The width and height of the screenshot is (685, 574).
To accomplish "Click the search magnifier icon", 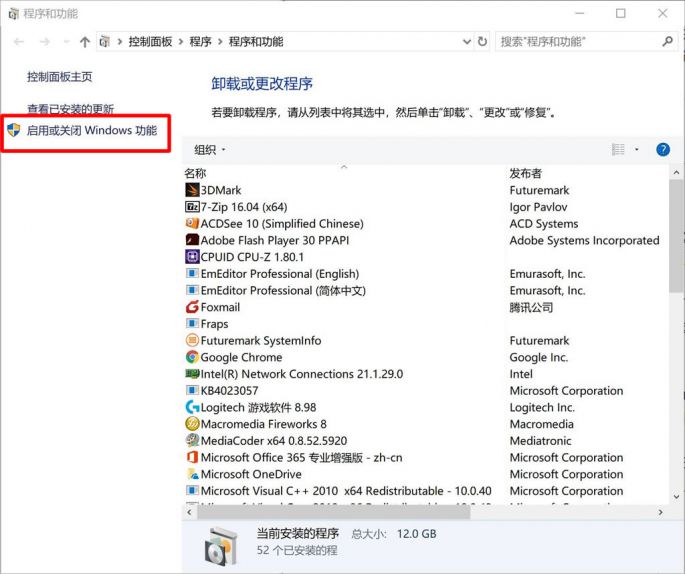I will coord(667,41).
